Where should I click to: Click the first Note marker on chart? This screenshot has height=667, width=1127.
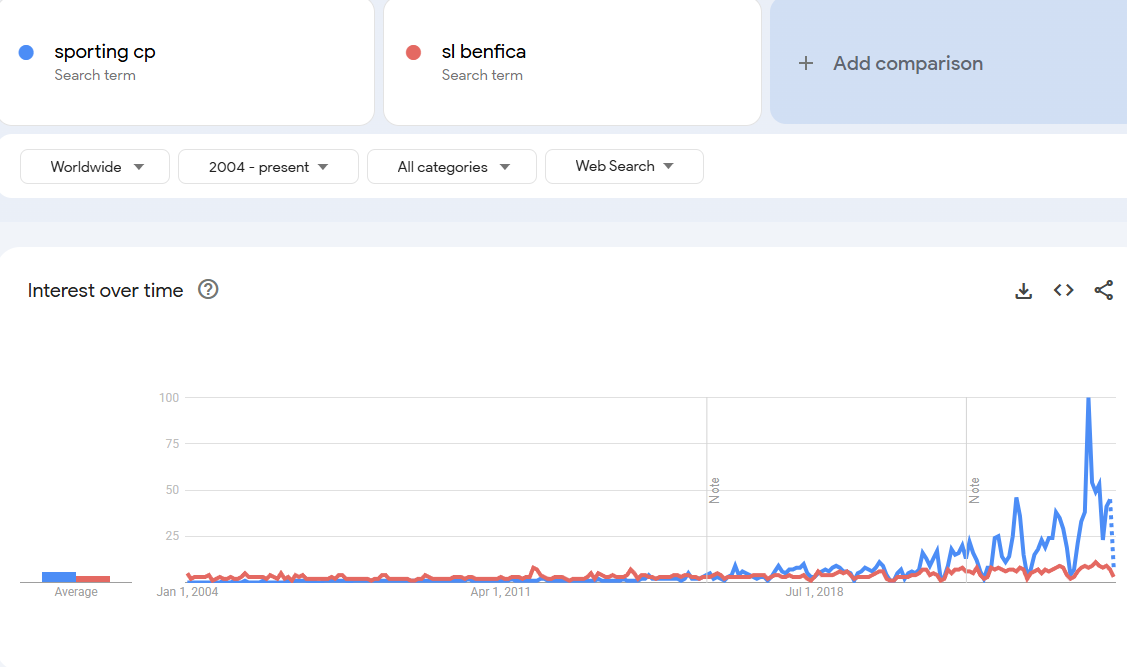pyautogui.click(x=714, y=490)
